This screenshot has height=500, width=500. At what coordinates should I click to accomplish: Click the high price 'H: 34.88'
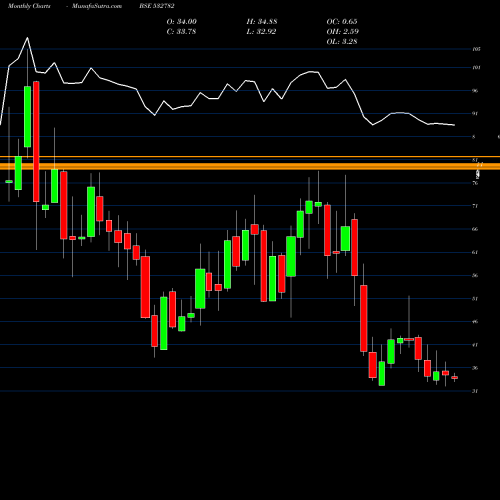coord(262,22)
